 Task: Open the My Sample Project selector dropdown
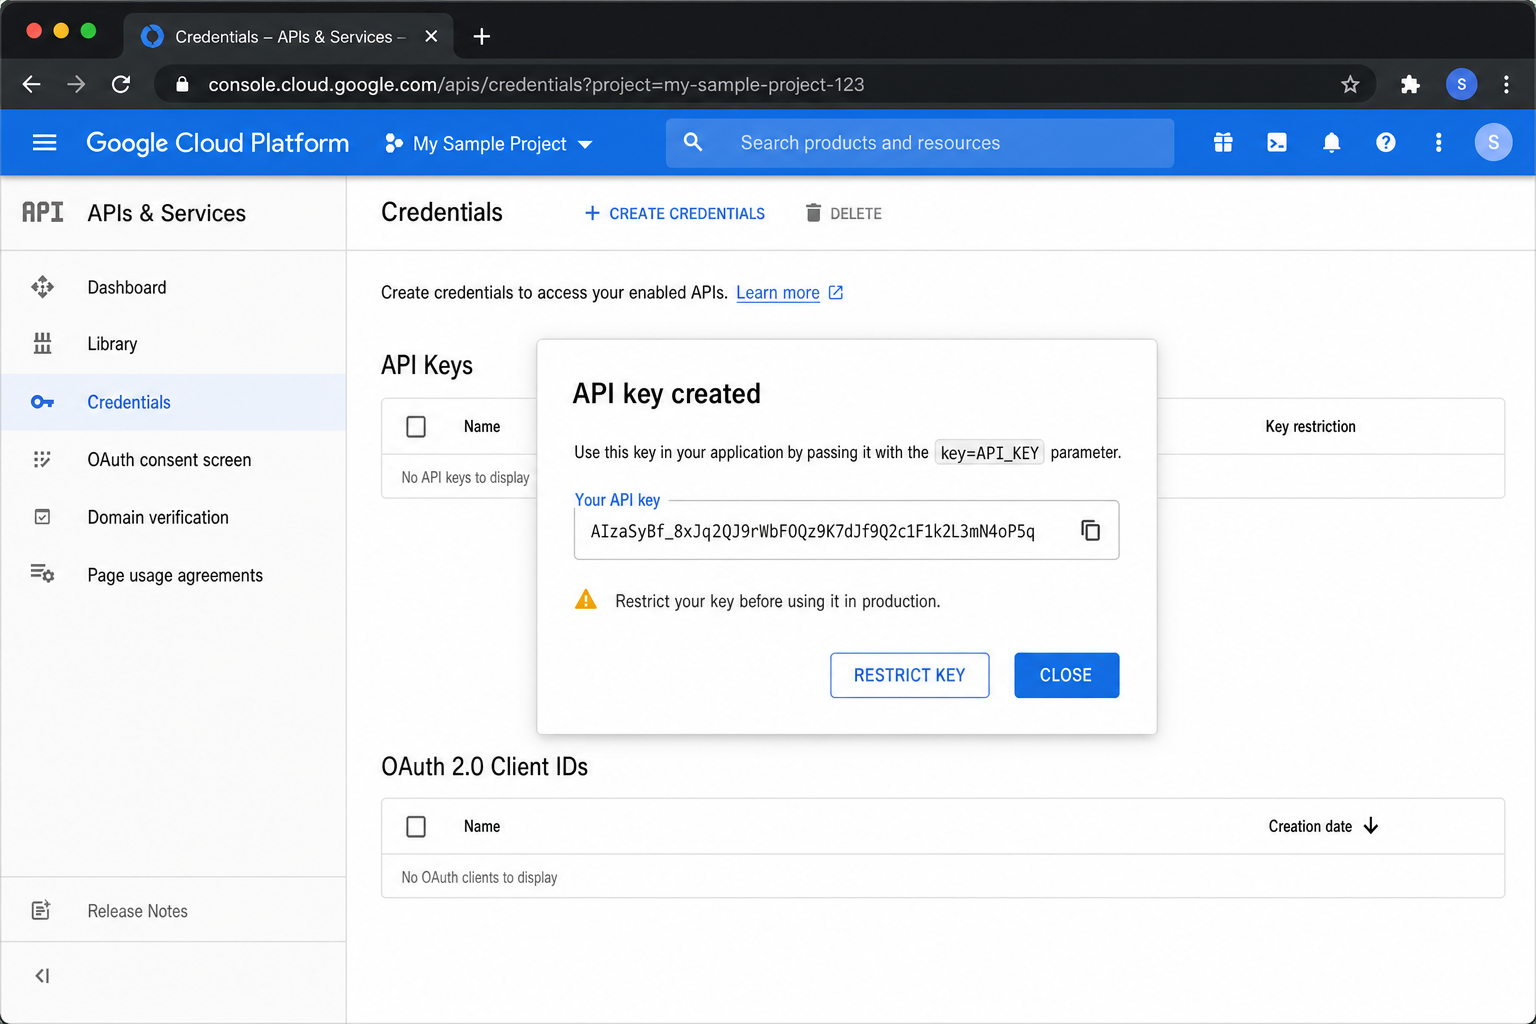(489, 144)
